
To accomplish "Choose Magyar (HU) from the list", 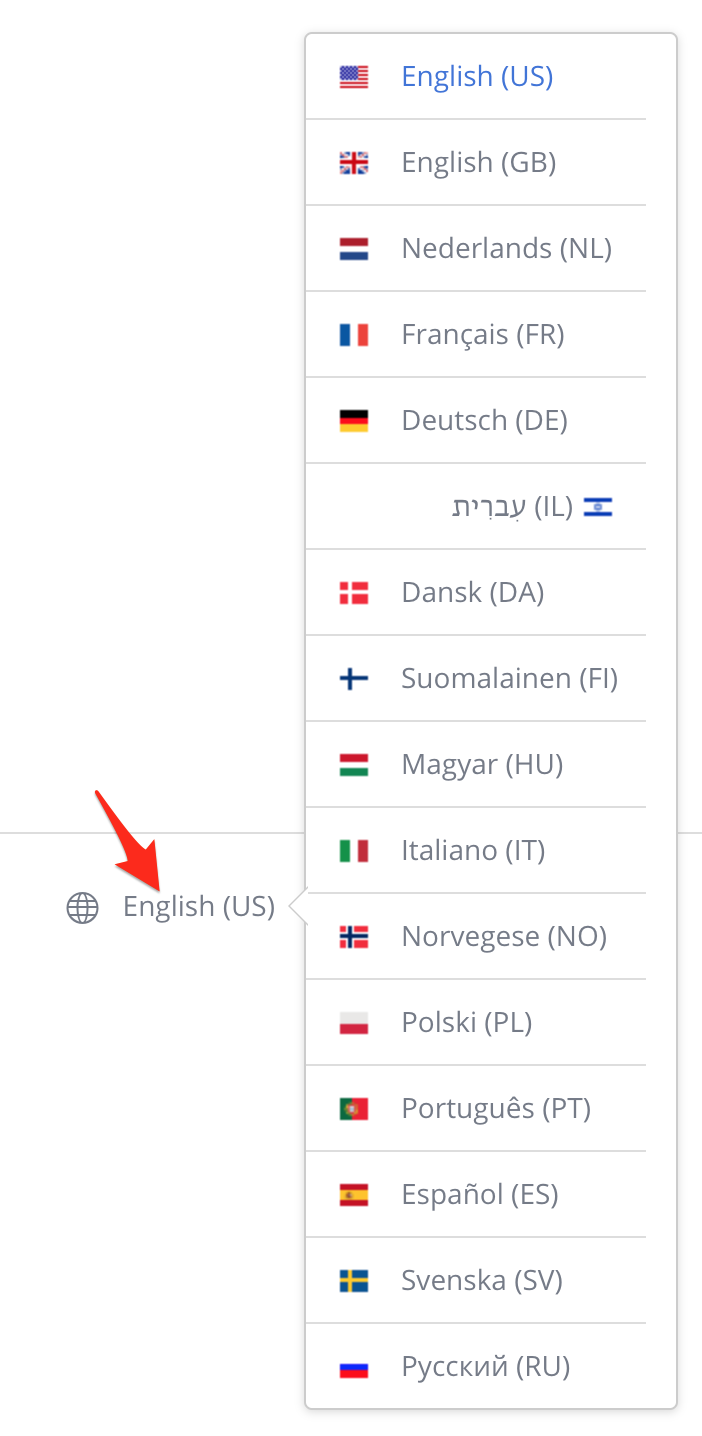I will pyautogui.click(x=476, y=764).
